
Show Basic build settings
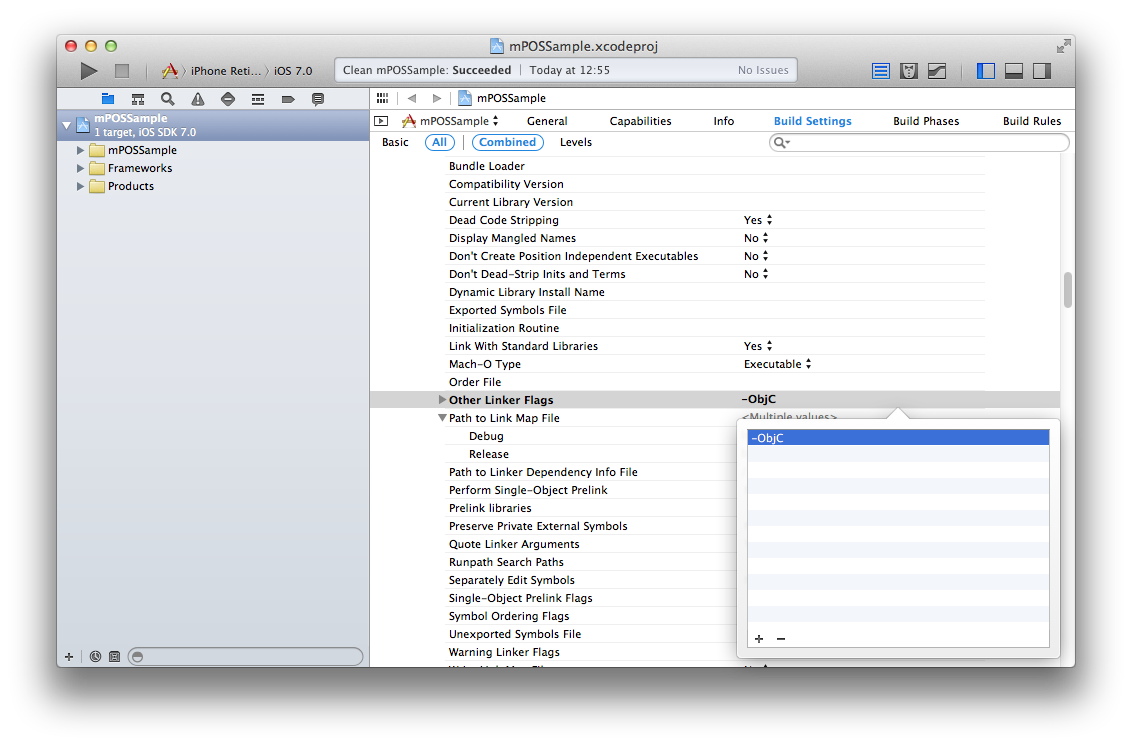(x=395, y=142)
